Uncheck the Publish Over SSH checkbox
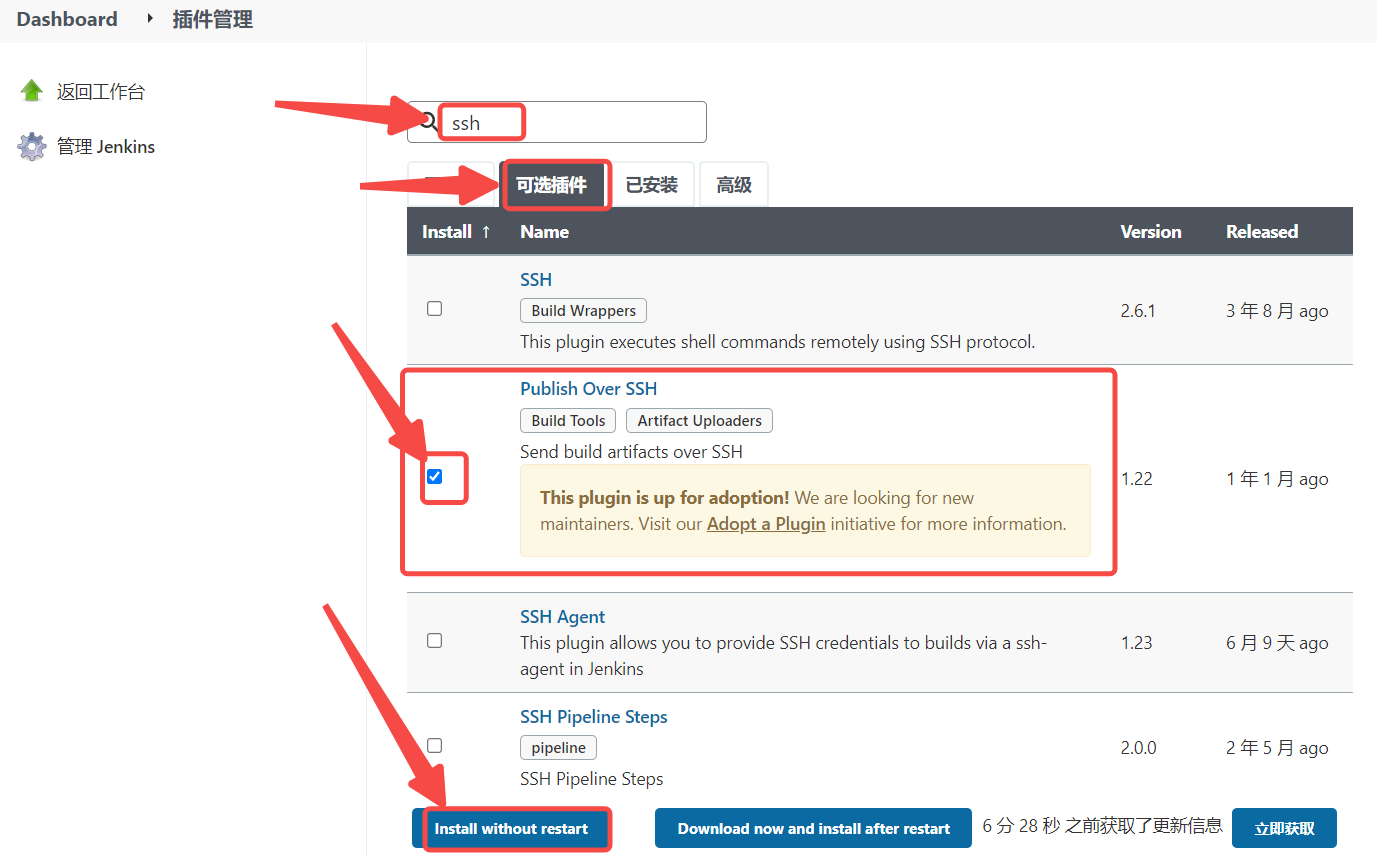This screenshot has height=856, width=1377. (x=434, y=476)
